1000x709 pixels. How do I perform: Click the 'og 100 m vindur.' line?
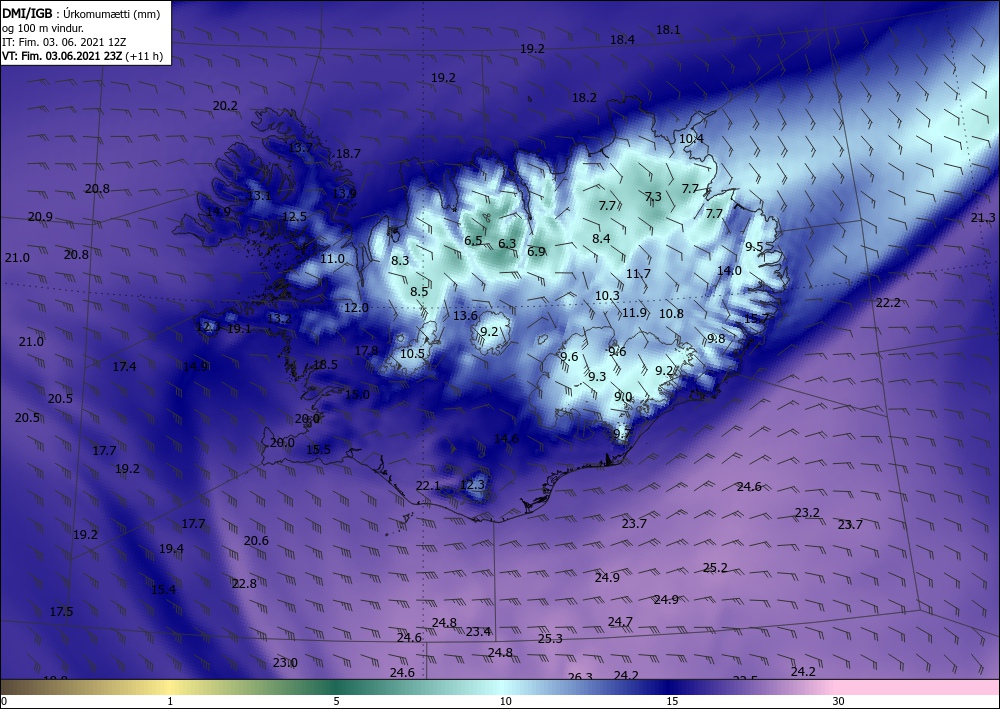click(x=43, y=28)
